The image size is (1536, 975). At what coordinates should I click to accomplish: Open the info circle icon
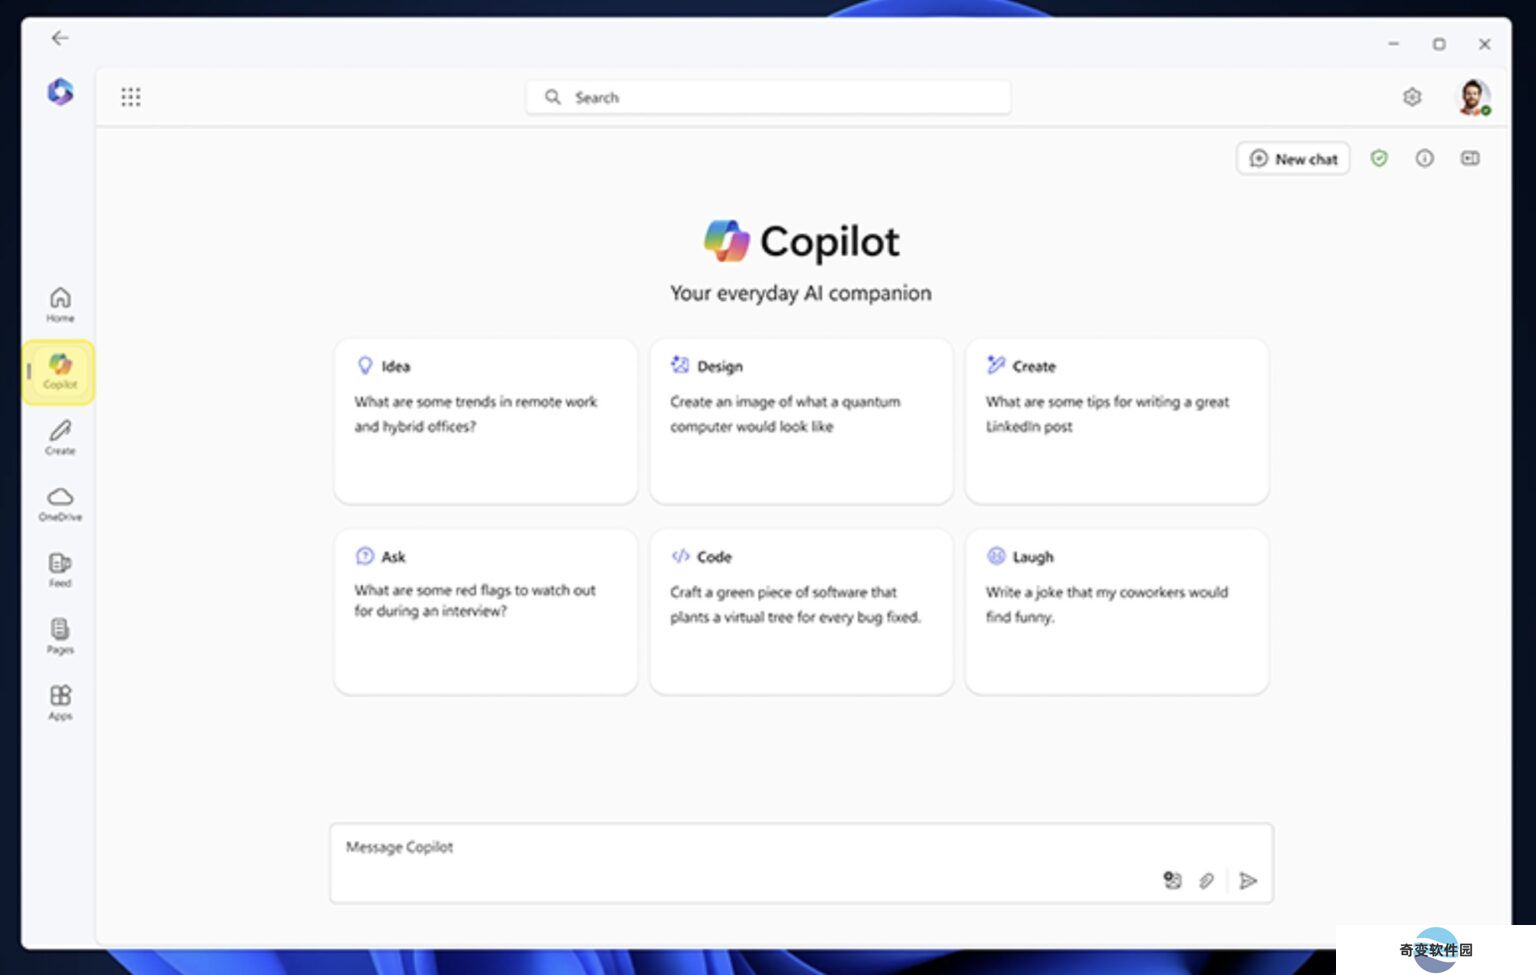[1425, 158]
